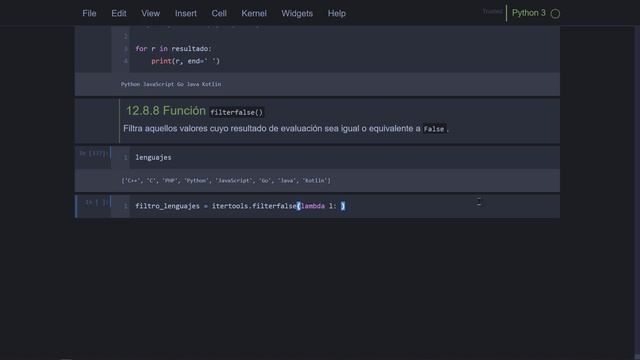Screen dimensions: 640x360
Task: Click the 'lambda' keyword in the cell
Action: (x=313, y=206)
